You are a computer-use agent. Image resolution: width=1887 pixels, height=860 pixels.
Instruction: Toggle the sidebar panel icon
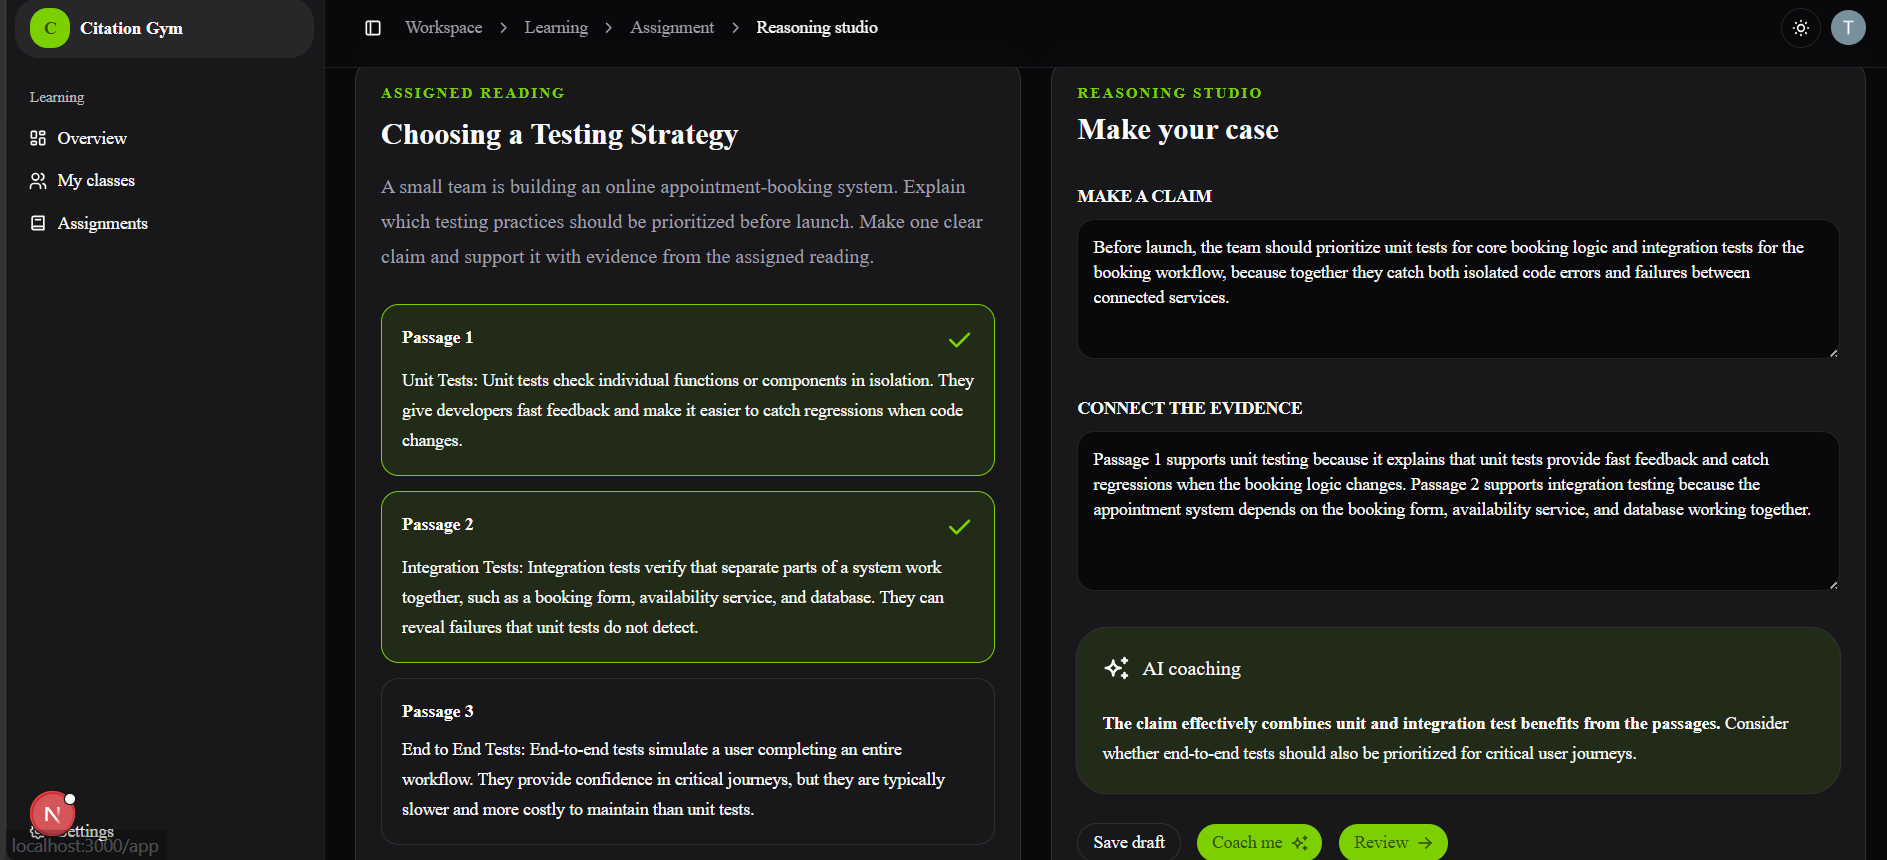tap(373, 28)
